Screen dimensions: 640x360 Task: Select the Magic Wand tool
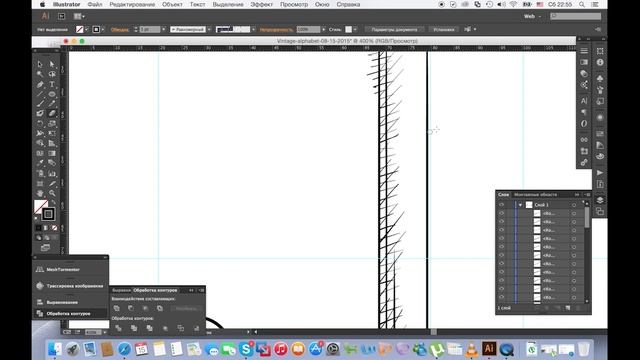(40, 74)
